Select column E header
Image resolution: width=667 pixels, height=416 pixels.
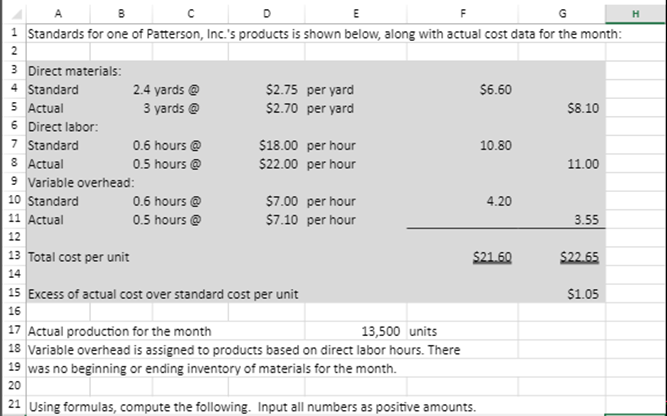tap(356, 14)
